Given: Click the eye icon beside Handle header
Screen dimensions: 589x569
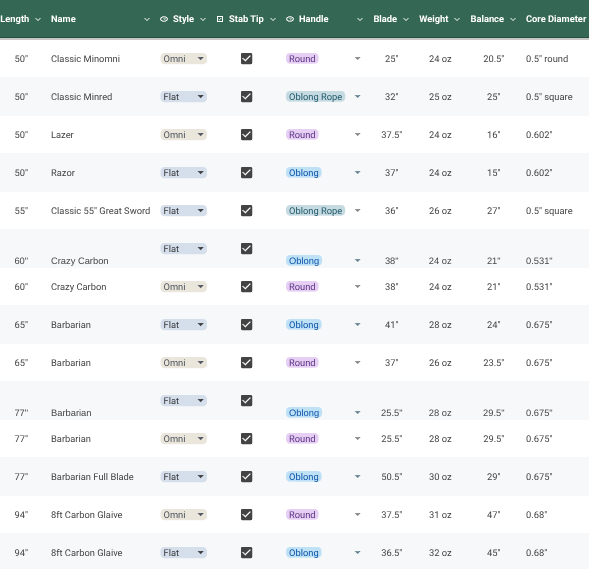Looking at the screenshot, I should (290, 19).
